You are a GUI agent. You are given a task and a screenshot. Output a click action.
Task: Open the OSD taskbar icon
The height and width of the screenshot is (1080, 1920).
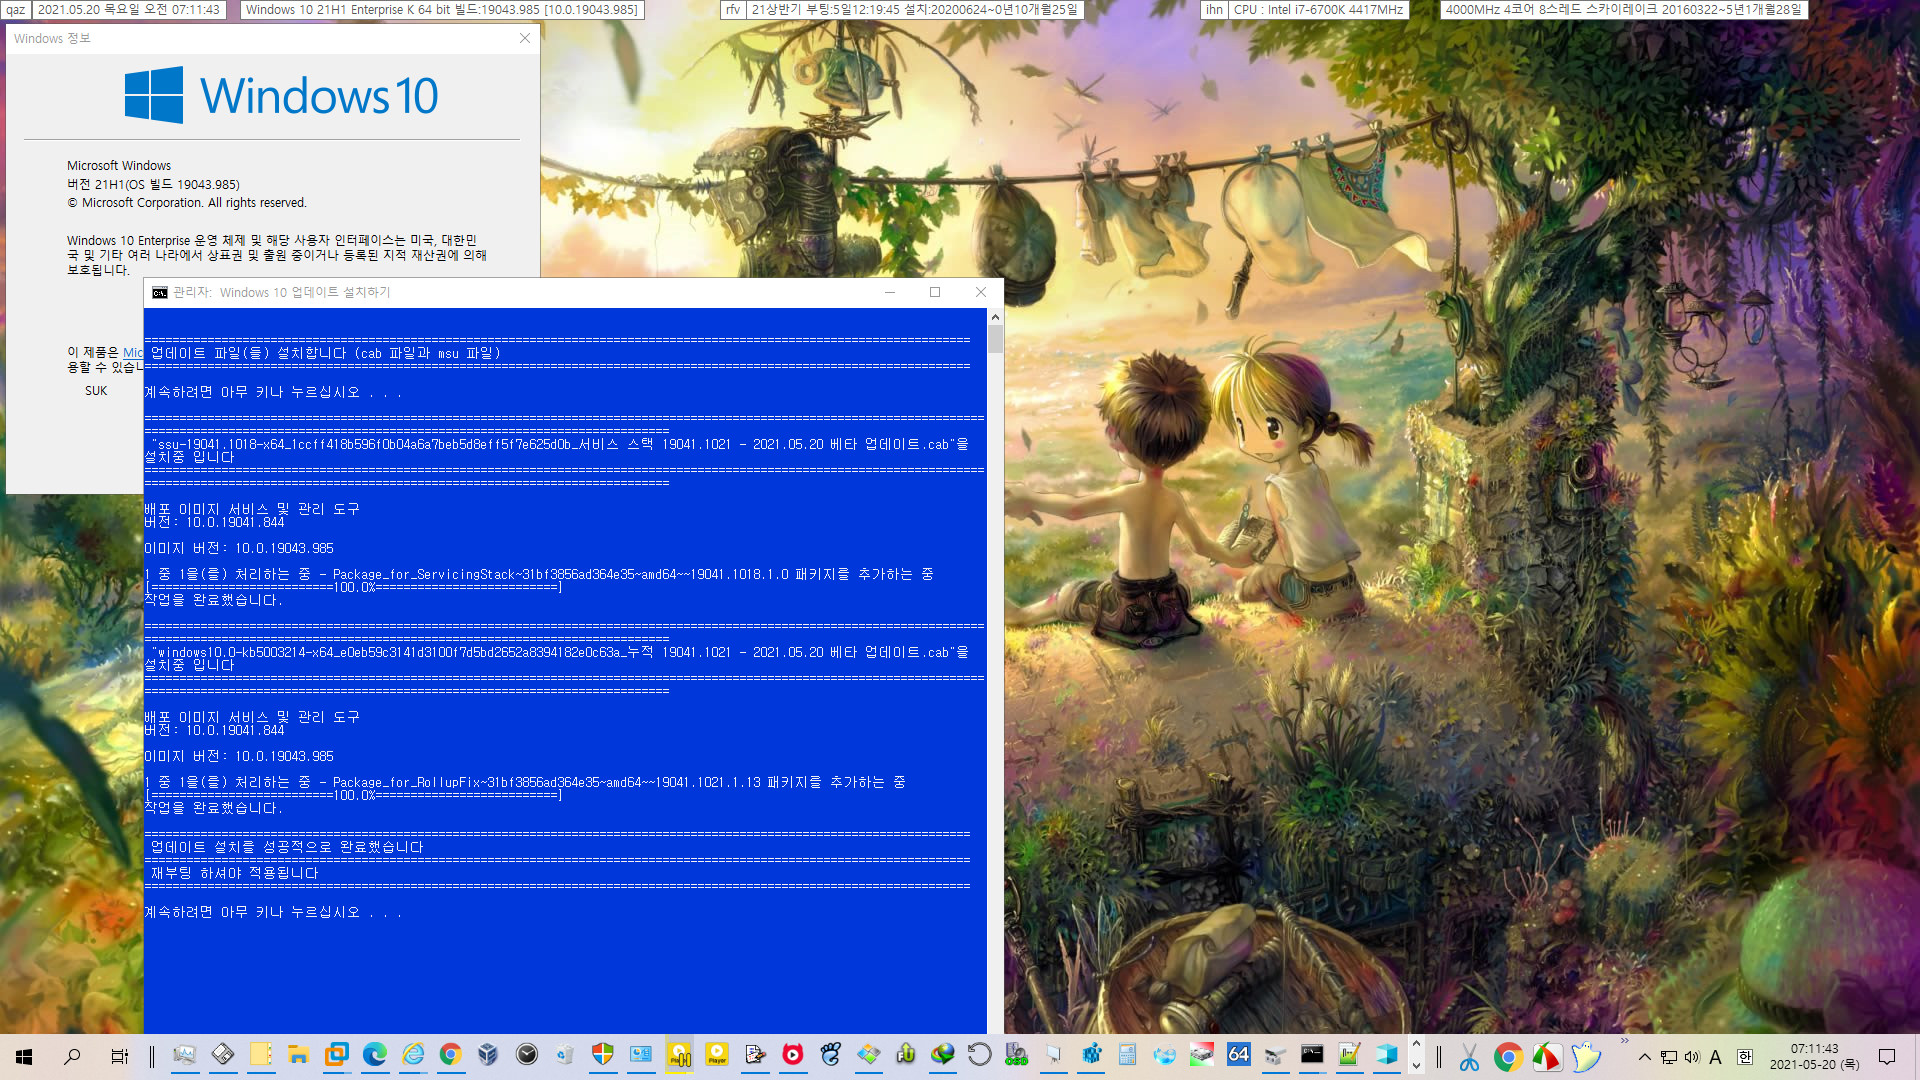point(1017,1055)
